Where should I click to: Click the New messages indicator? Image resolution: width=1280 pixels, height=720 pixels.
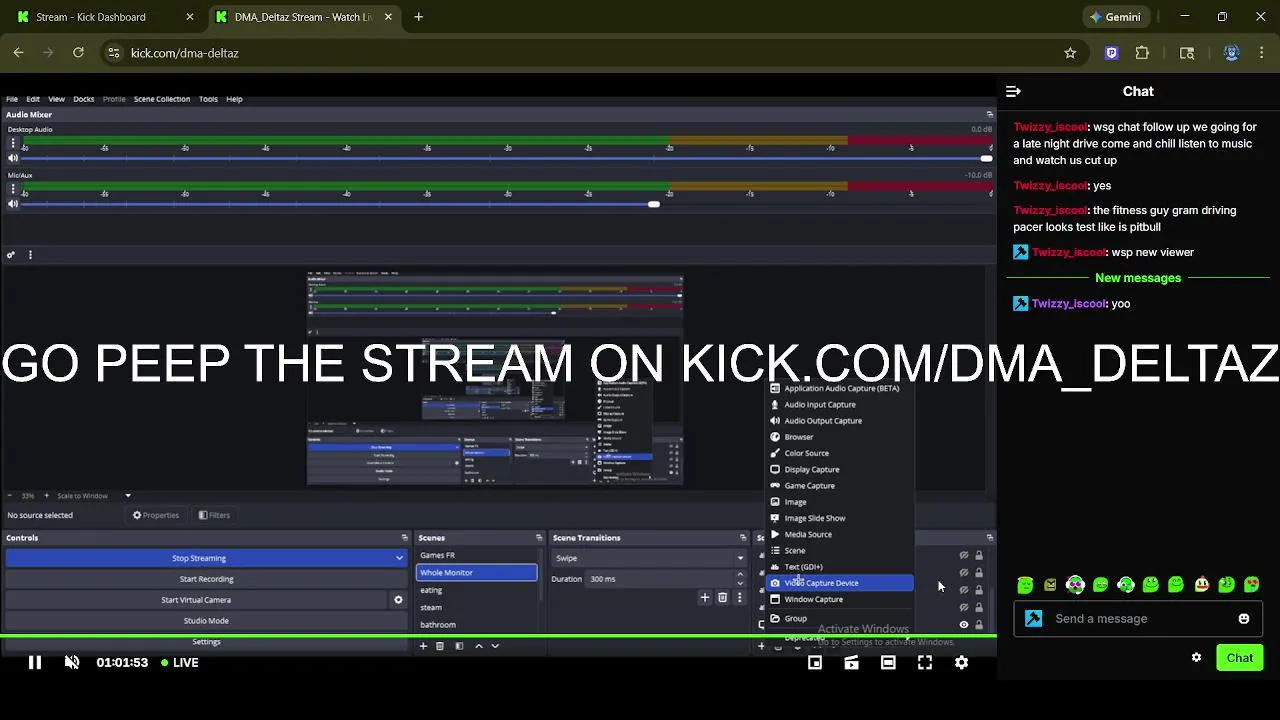click(1138, 278)
